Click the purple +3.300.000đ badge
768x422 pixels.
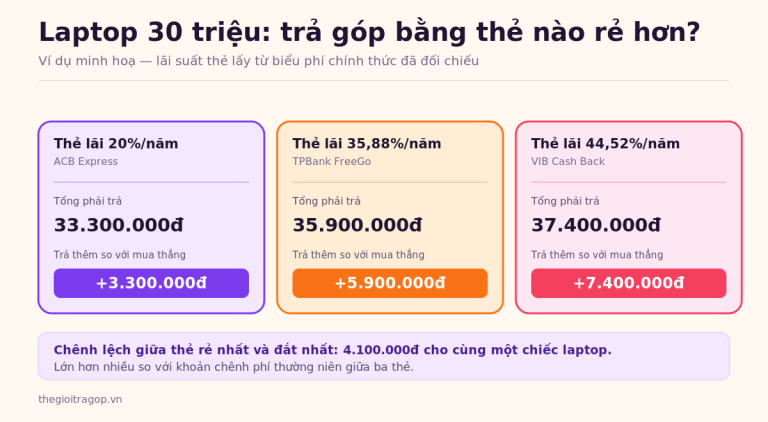(x=151, y=283)
